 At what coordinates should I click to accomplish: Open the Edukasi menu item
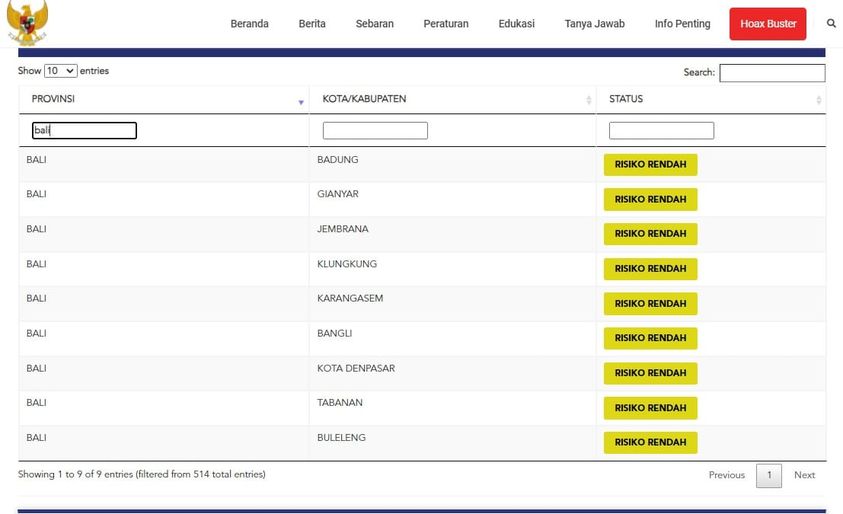pyautogui.click(x=516, y=24)
